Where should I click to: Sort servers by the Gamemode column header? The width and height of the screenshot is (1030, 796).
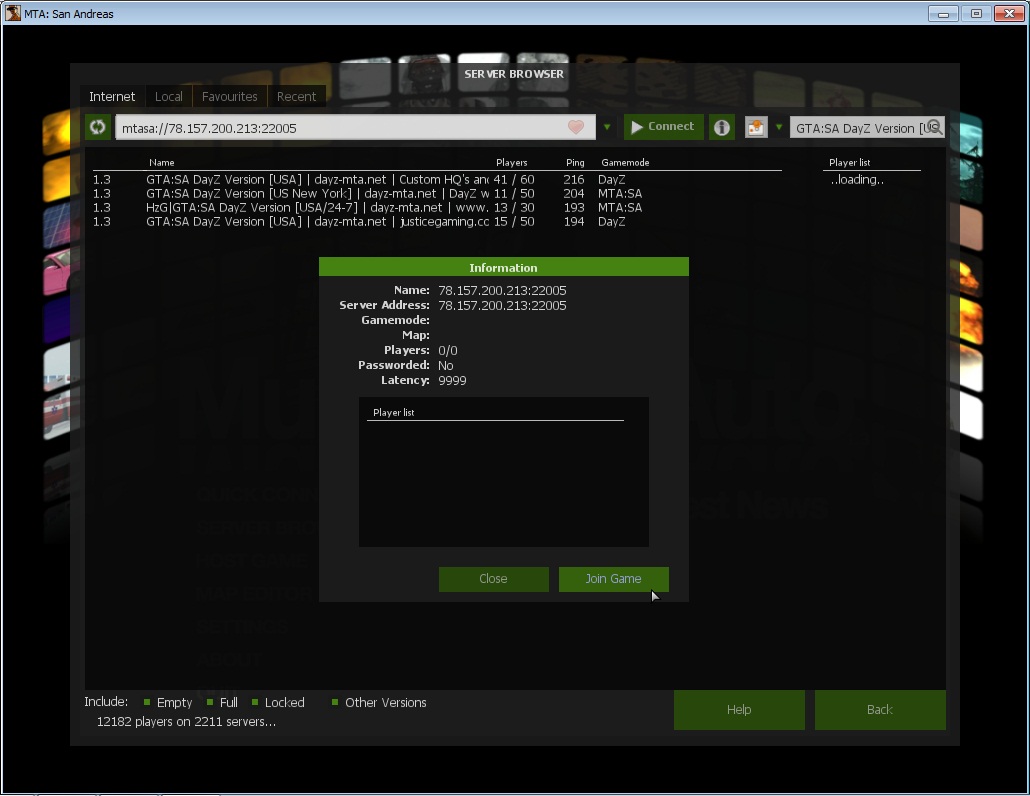point(625,162)
